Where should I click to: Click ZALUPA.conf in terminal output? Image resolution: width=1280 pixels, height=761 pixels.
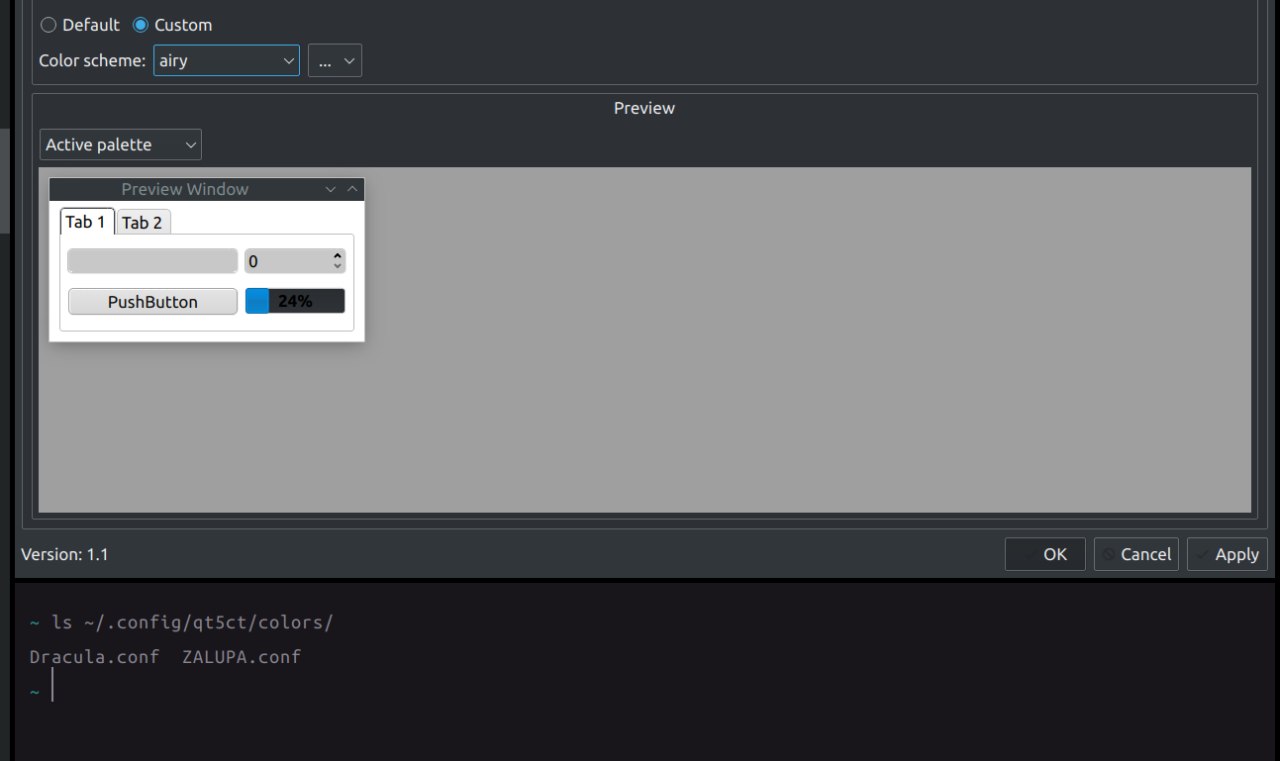(x=242, y=657)
